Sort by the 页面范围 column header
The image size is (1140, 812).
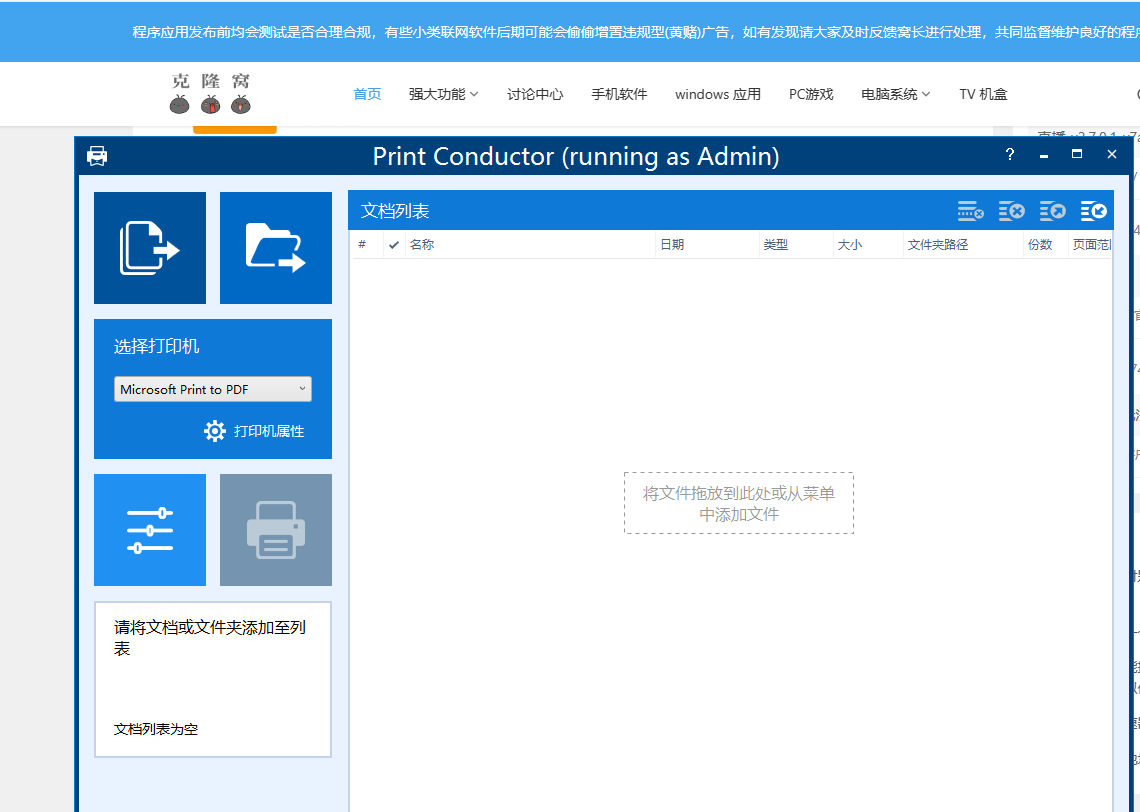click(1091, 245)
